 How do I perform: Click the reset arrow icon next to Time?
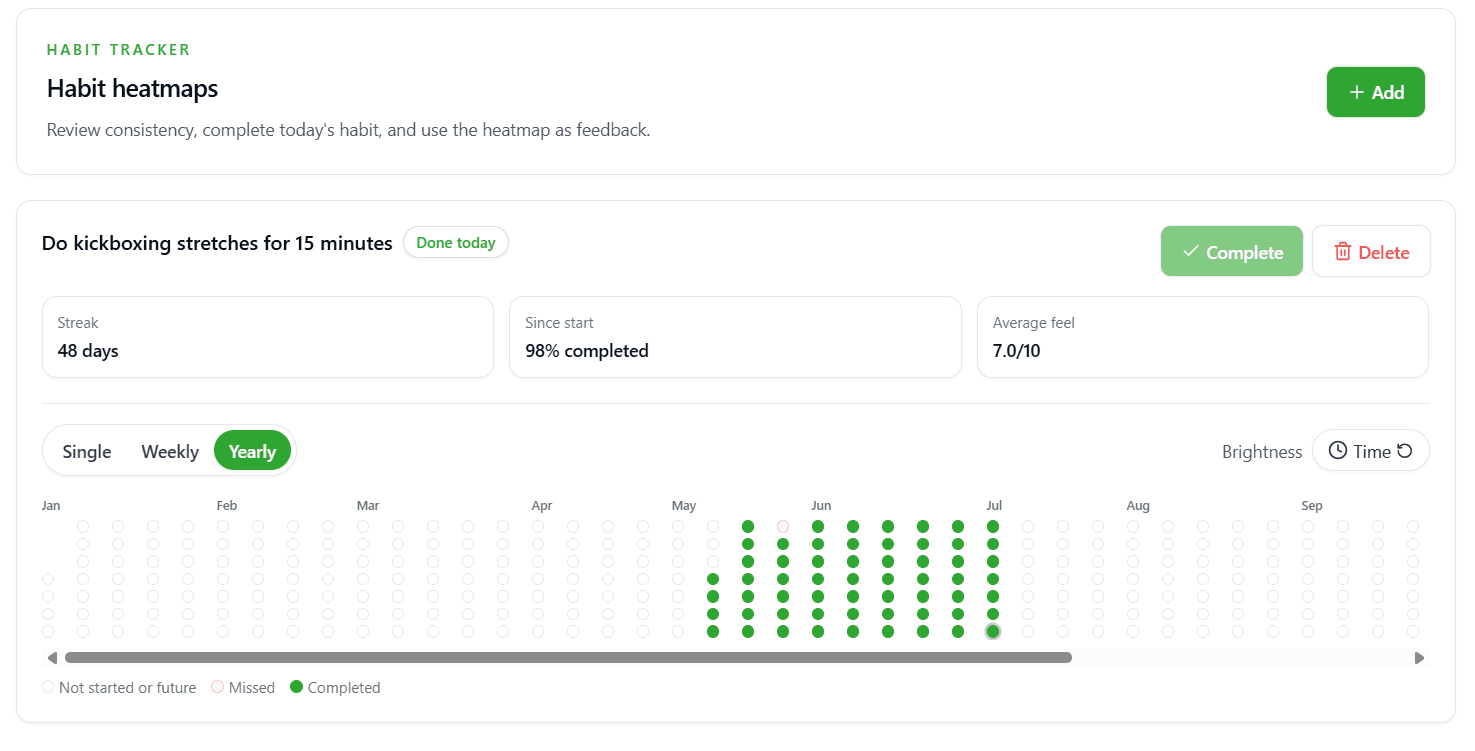pos(1404,451)
